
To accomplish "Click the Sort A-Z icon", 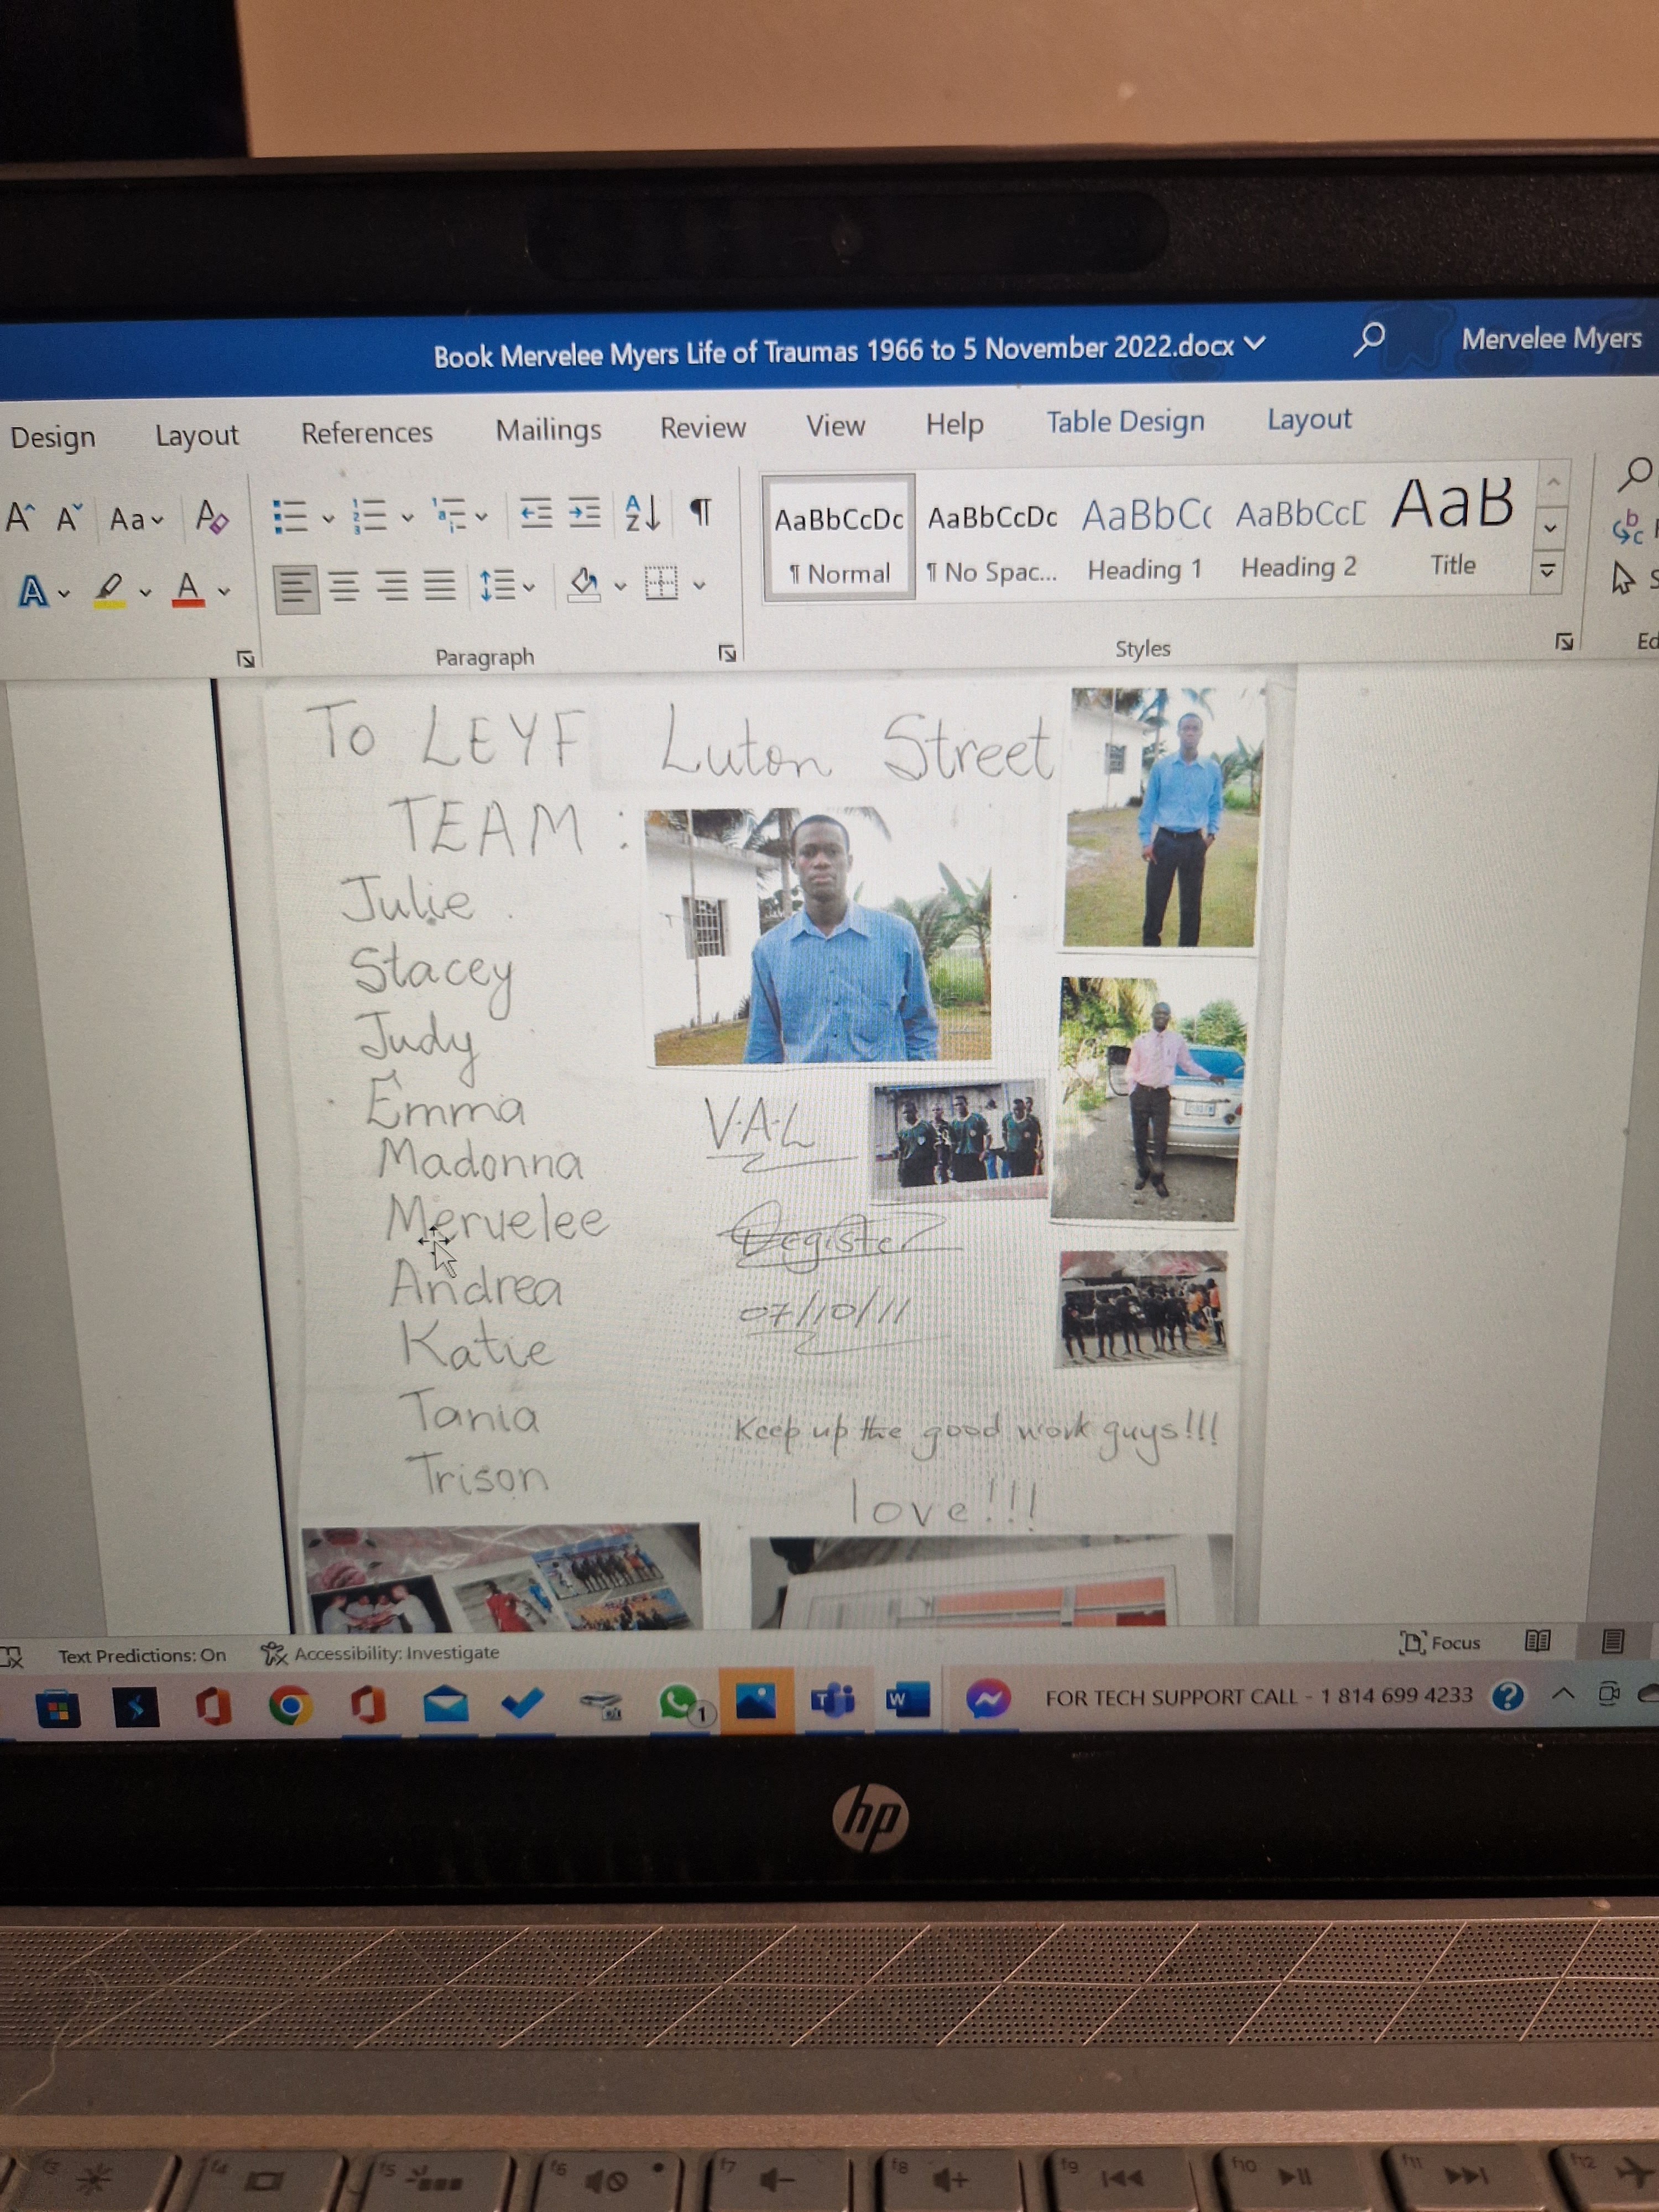I will [641, 513].
